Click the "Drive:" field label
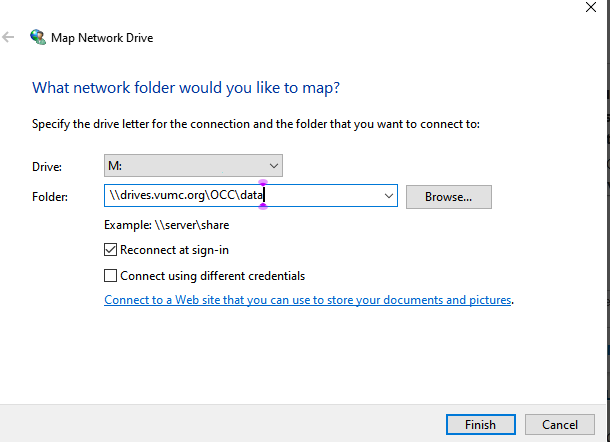This screenshot has width=610, height=442. coord(47,166)
